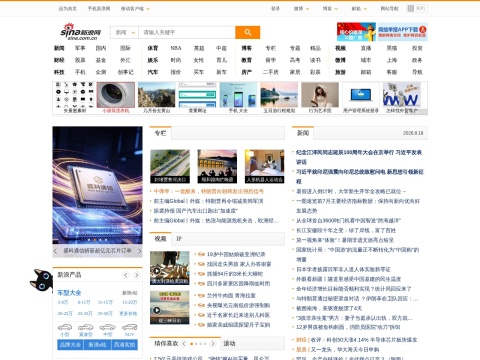Click video icon before 兰州牛肉面 headline
This screenshot has height=360, width=480.
(201, 296)
